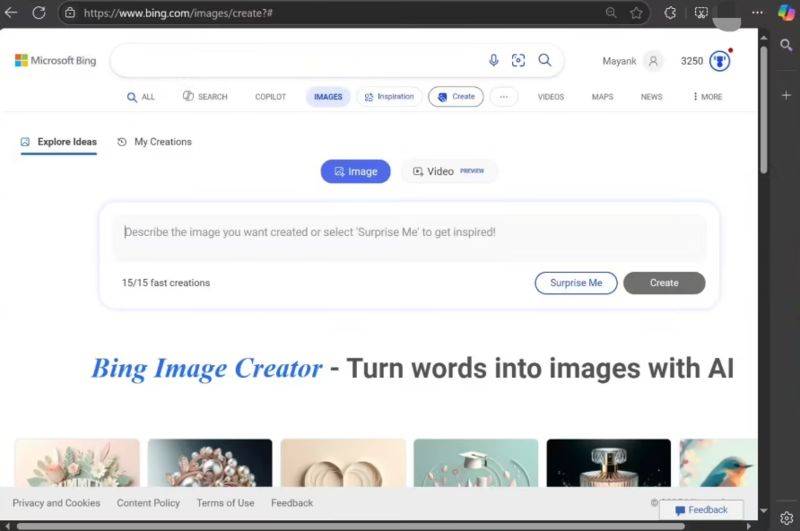Select the Image creation mode toggle
Screen dimensions: 800x531
[x=355, y=171]
